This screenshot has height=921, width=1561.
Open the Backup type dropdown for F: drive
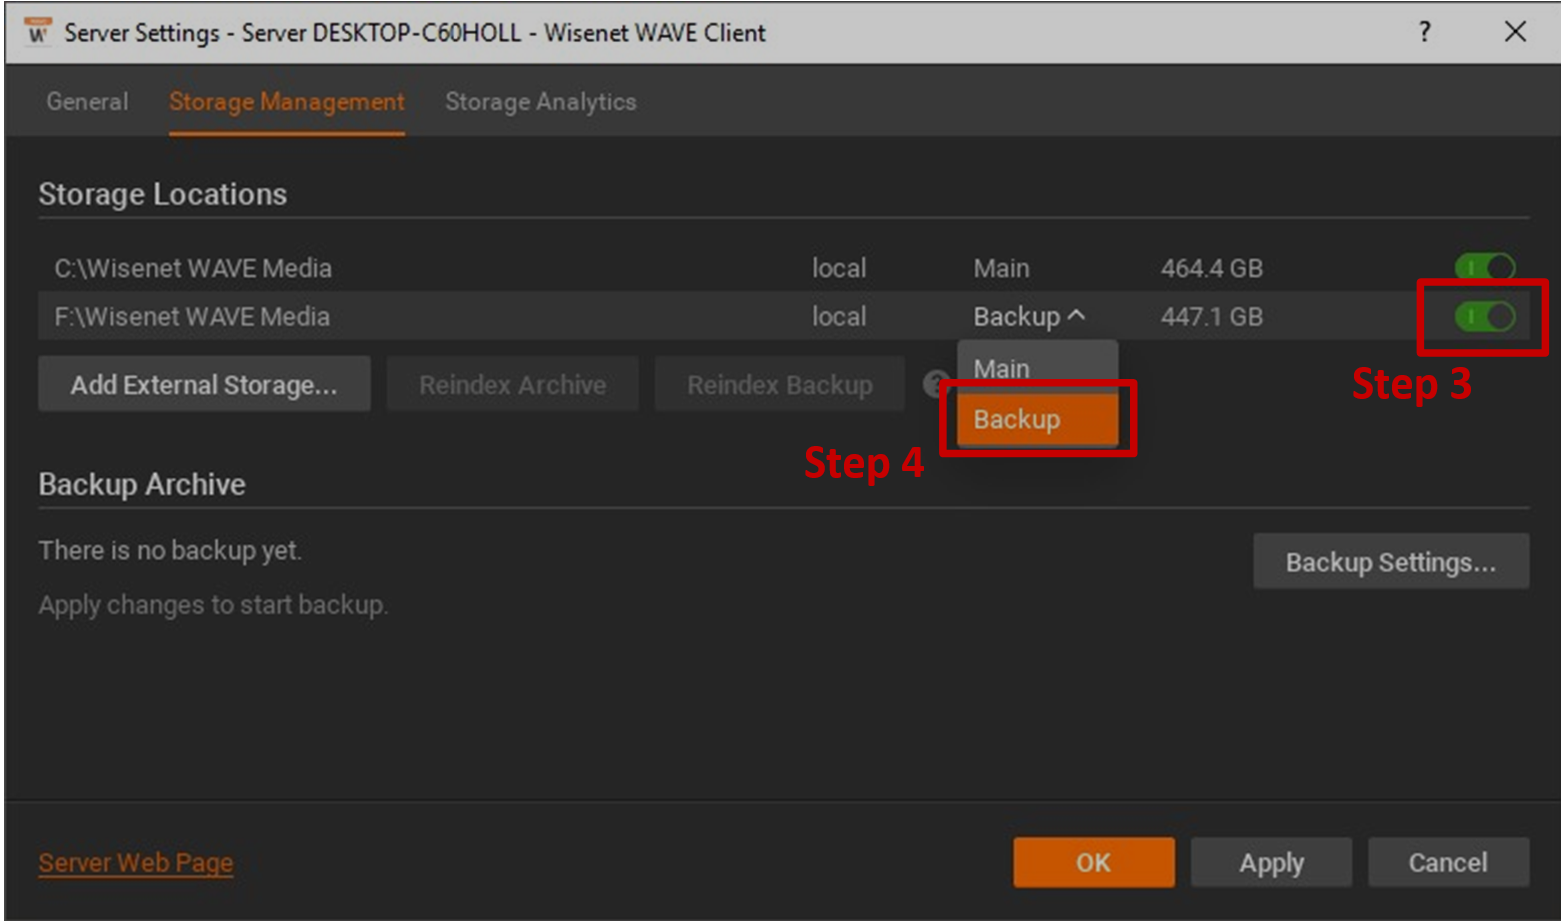[1029, 317]
